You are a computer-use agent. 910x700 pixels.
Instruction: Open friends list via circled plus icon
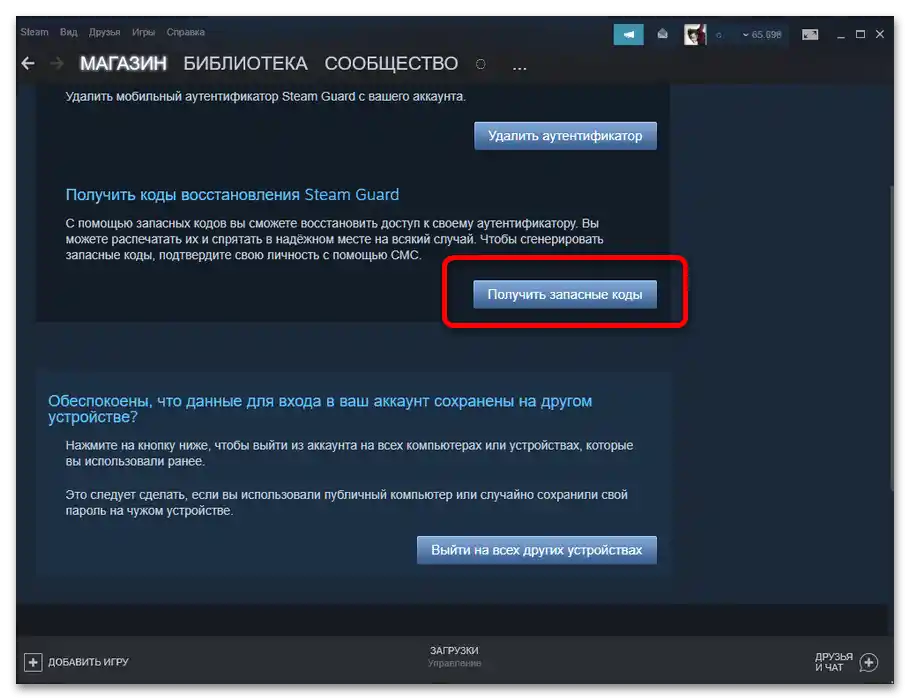tap(869, 662)
